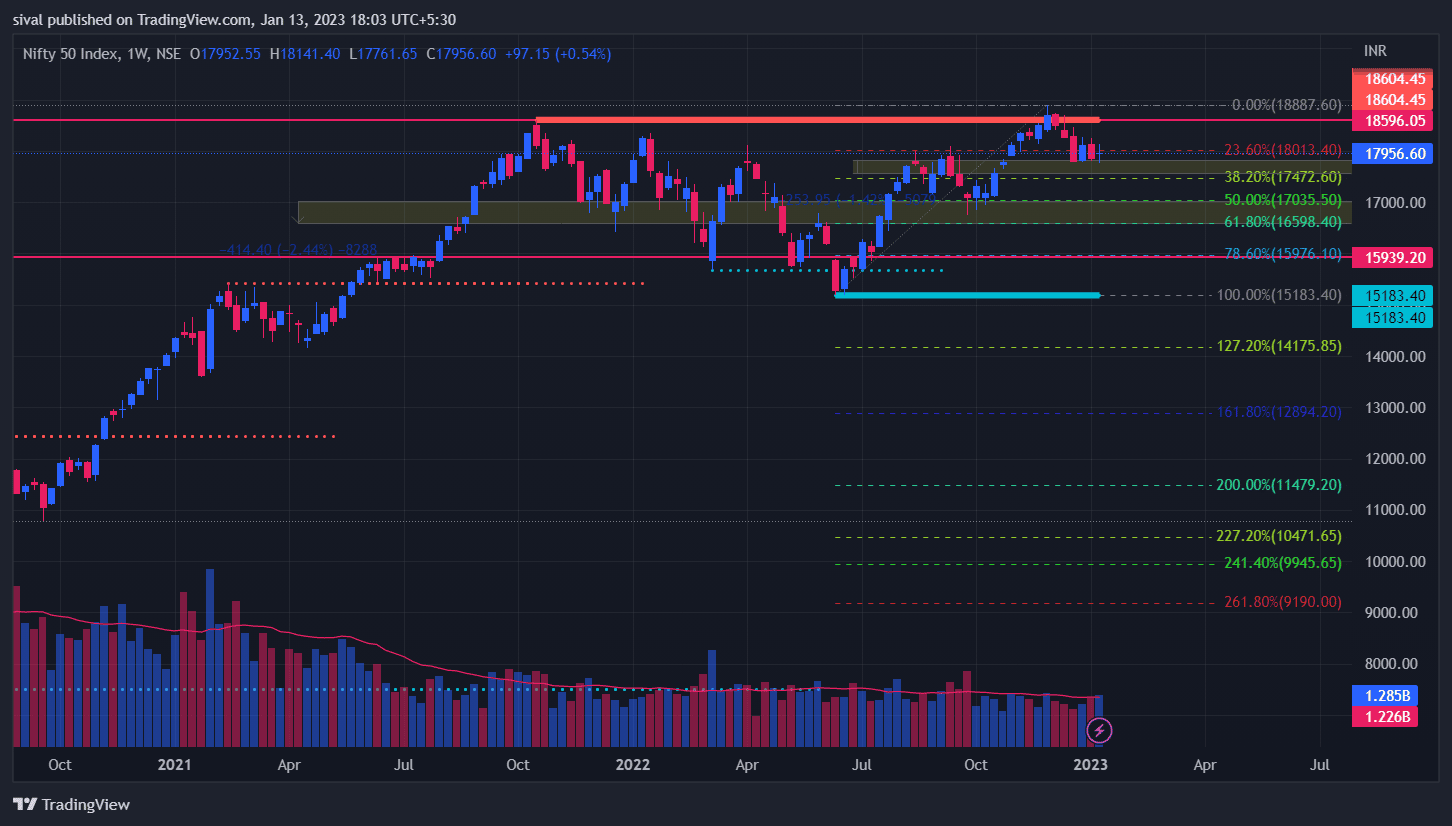Select the 200.00%(11479.20) Fibonacci level label
Screen dimensions: 1452x826
(x=1279, y=485)
